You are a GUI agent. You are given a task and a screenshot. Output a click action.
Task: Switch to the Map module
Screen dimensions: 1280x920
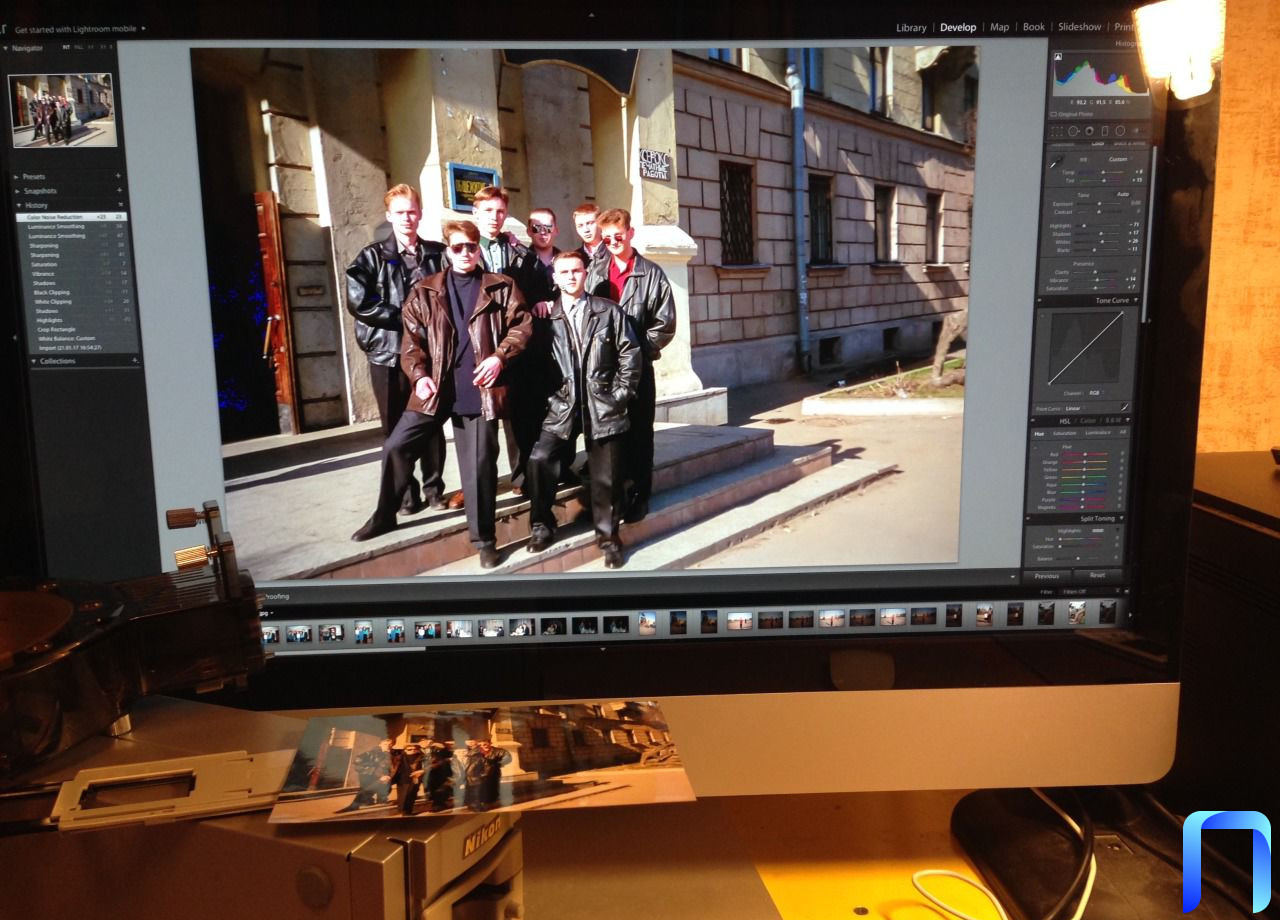[x=999, y=27]
